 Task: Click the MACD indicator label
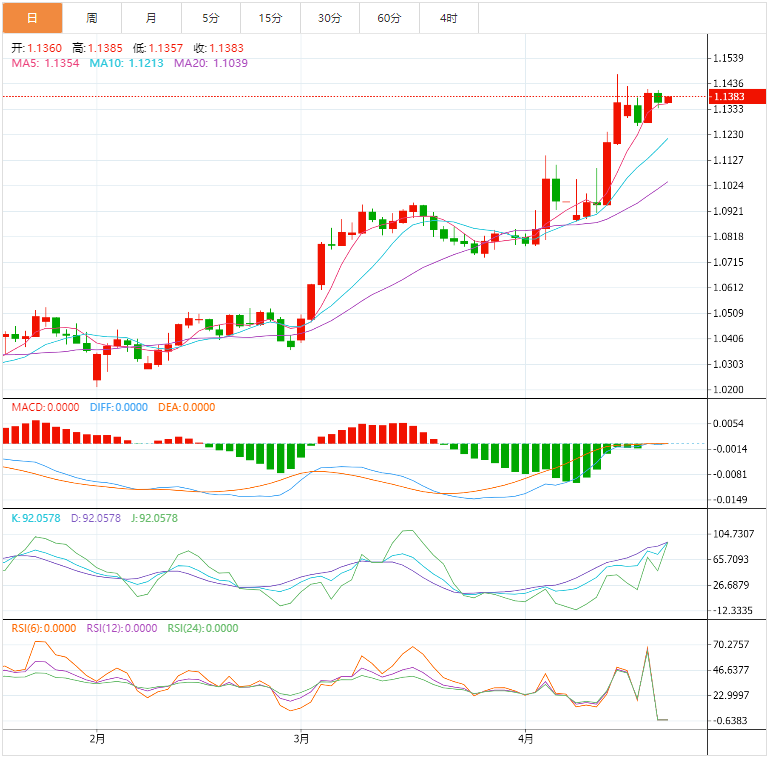tap(44, 407)
